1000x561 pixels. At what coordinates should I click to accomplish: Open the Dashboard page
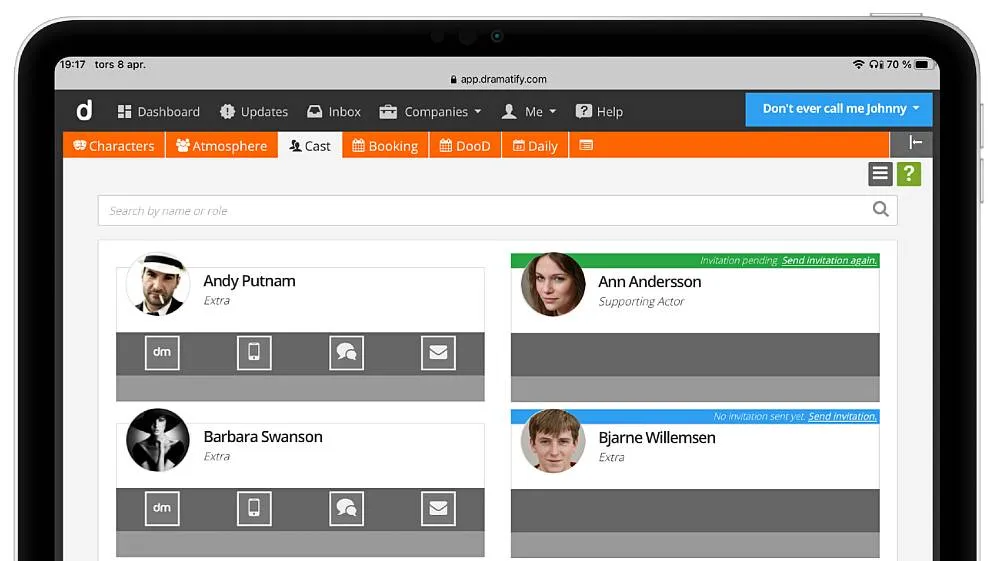pos(159,112)
